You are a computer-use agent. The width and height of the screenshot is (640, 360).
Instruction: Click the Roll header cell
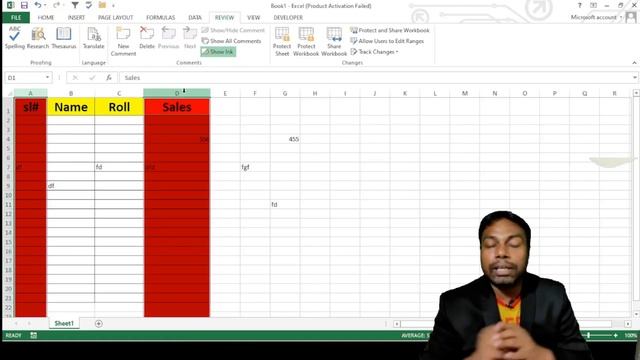click(119, 107)
